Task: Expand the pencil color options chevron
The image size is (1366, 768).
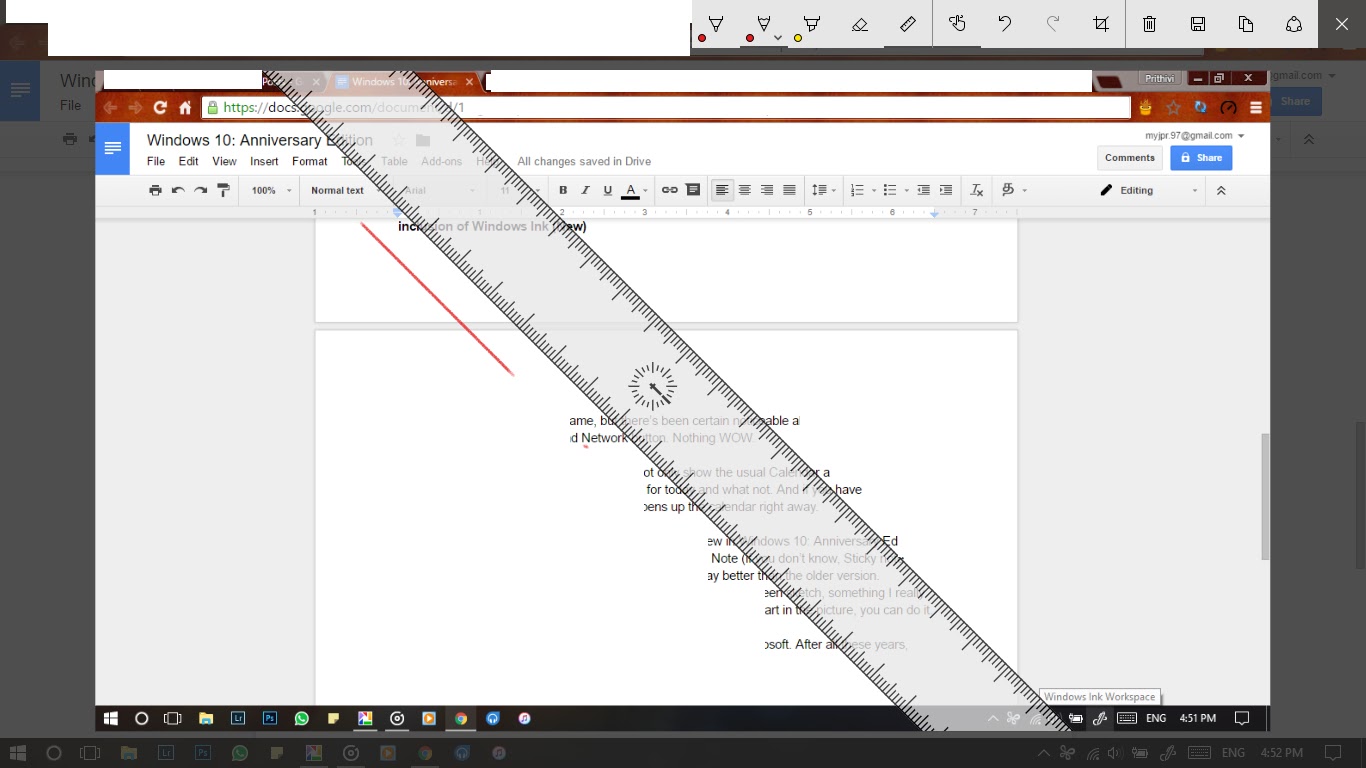Action: click(778, 36)
